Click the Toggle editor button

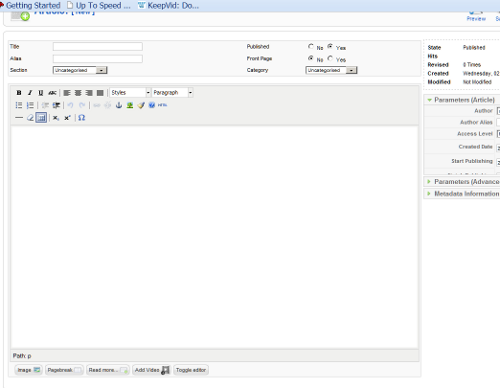pos(191,370)
